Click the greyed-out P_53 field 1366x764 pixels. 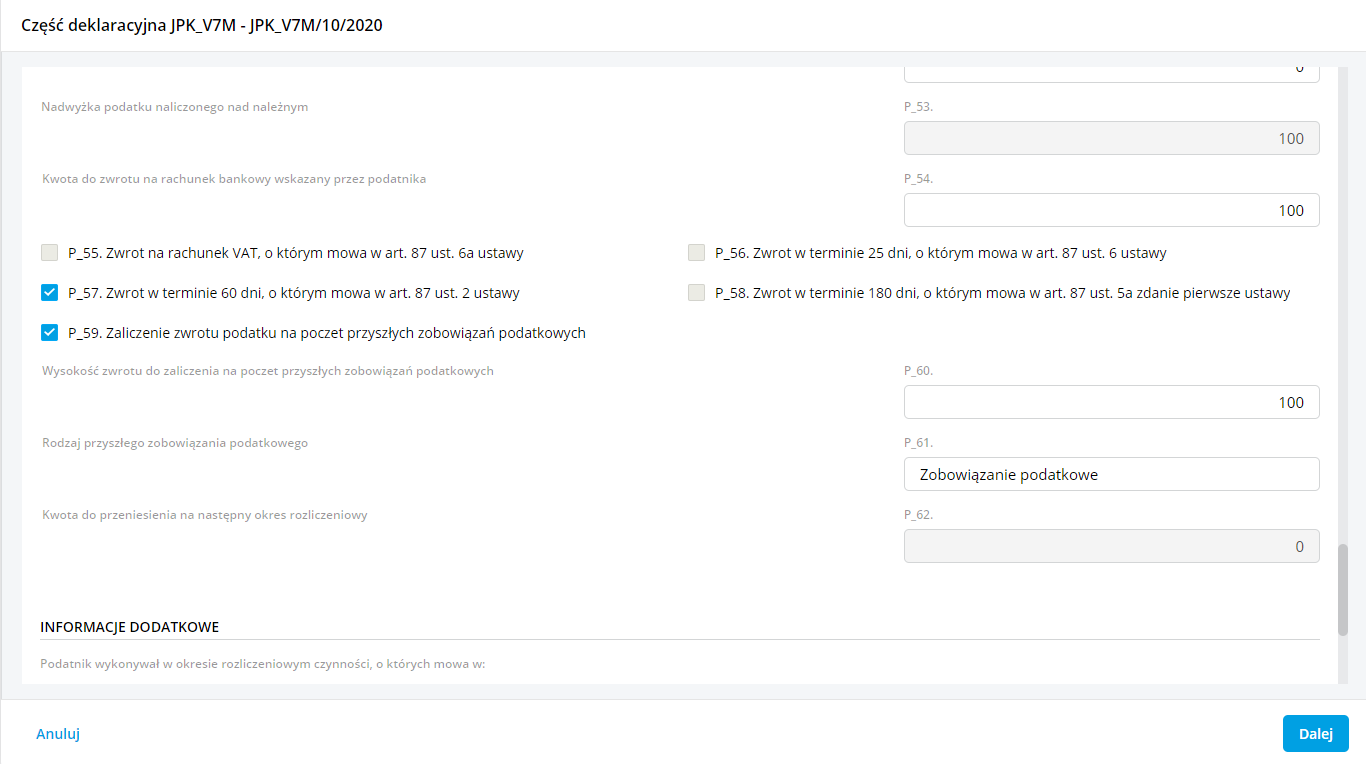coord(1111,138)
